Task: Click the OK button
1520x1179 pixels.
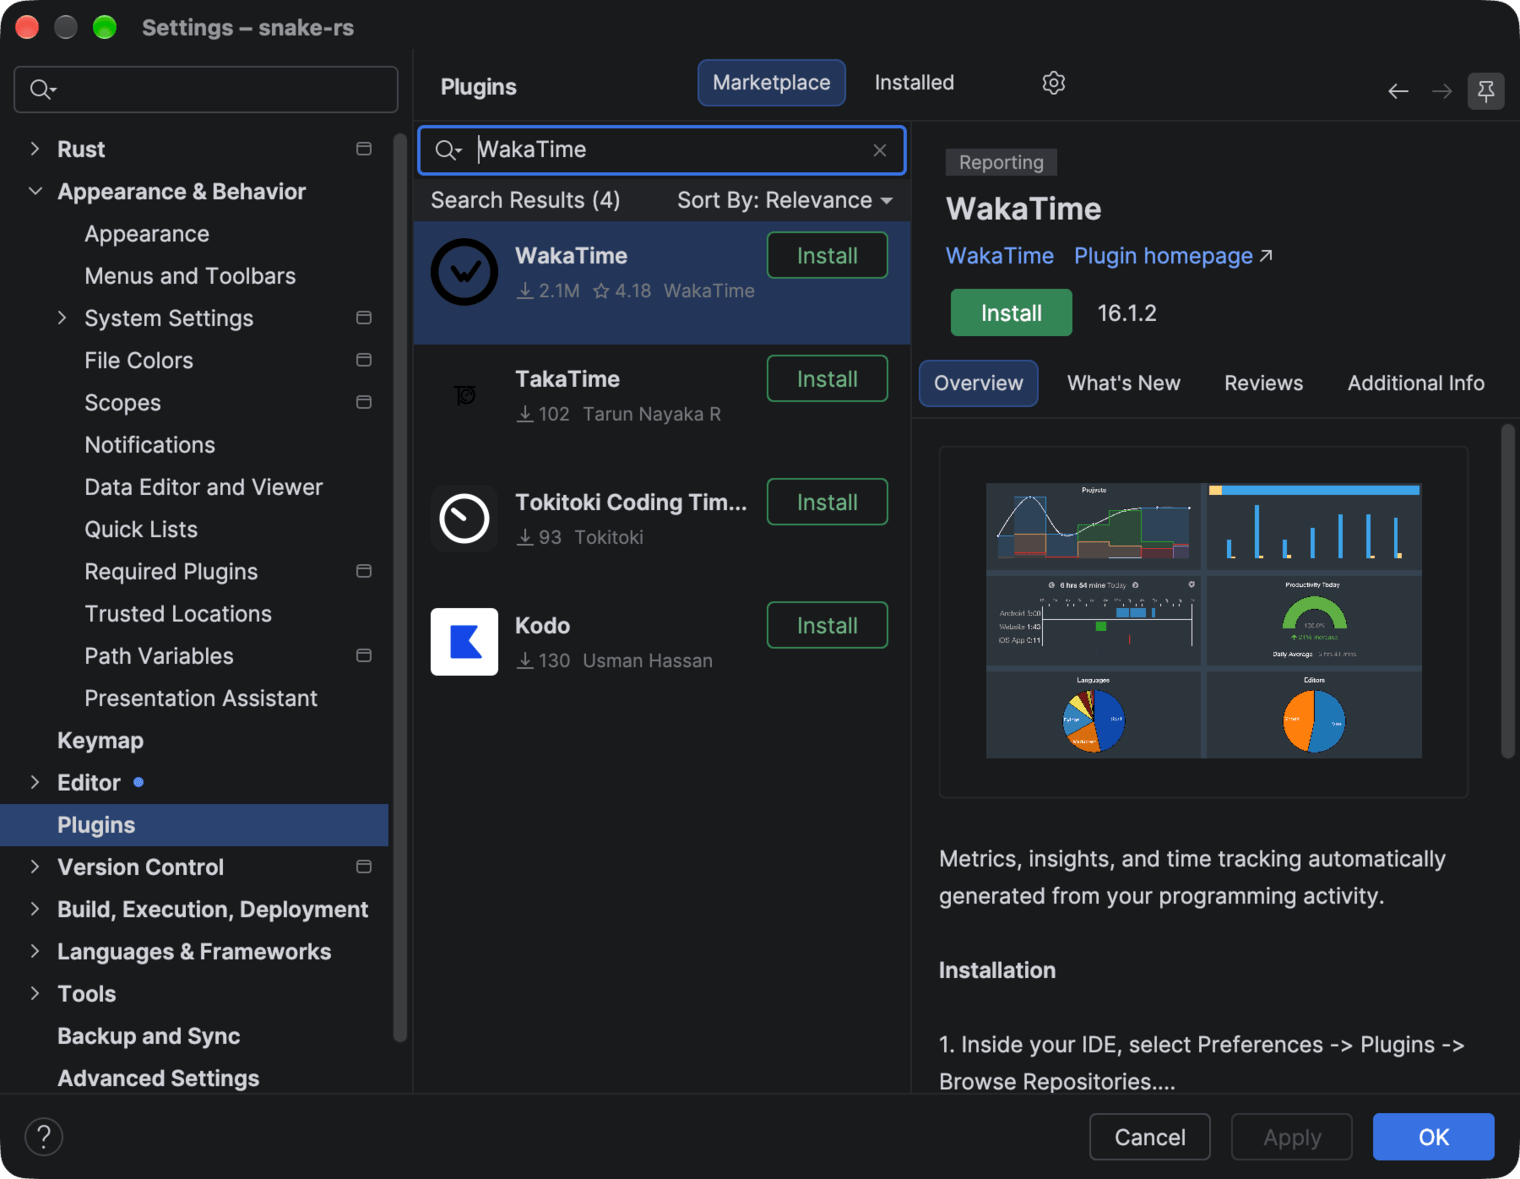Action: 1433,1137
